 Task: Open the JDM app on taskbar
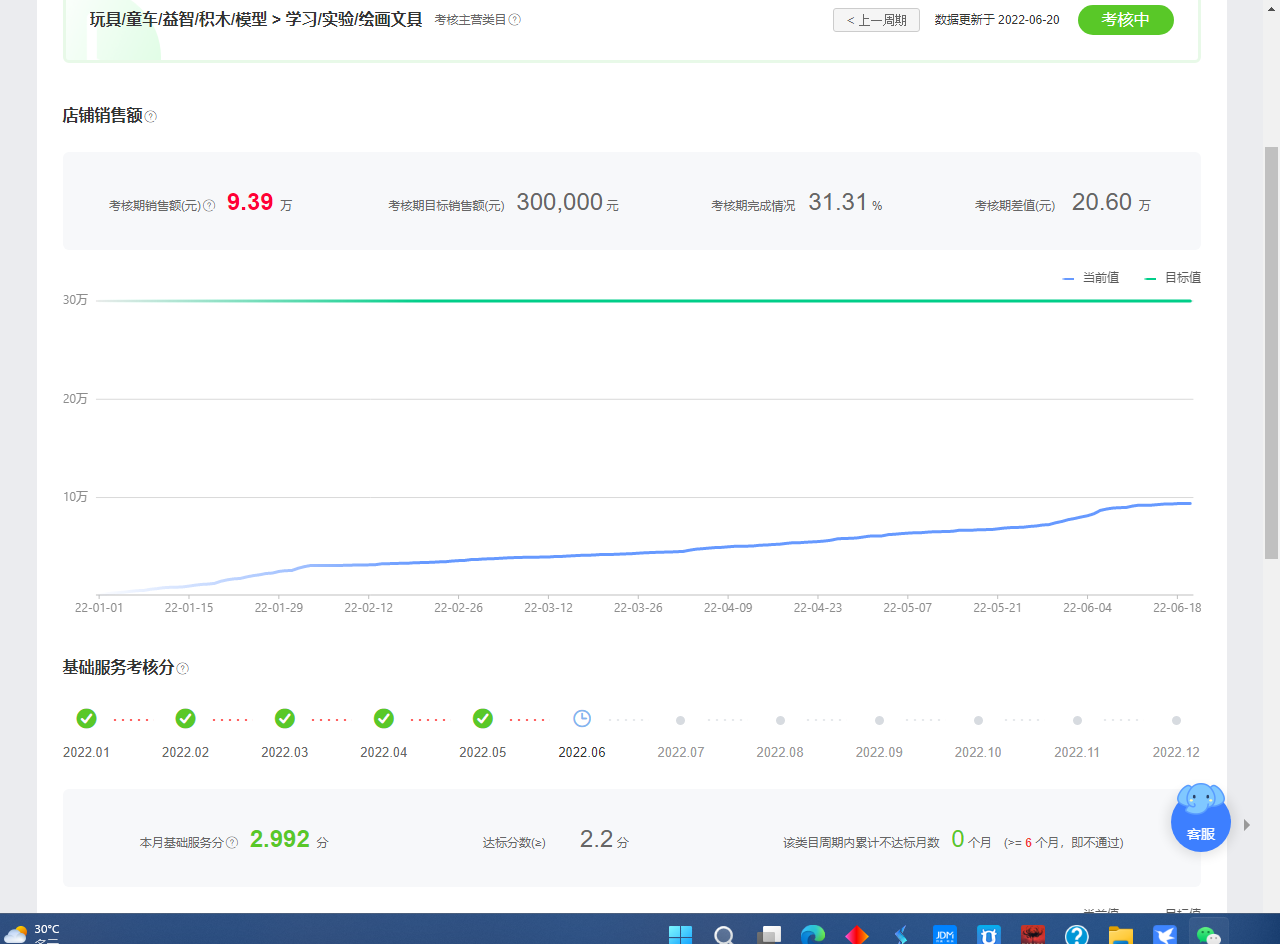click(945, 935)
